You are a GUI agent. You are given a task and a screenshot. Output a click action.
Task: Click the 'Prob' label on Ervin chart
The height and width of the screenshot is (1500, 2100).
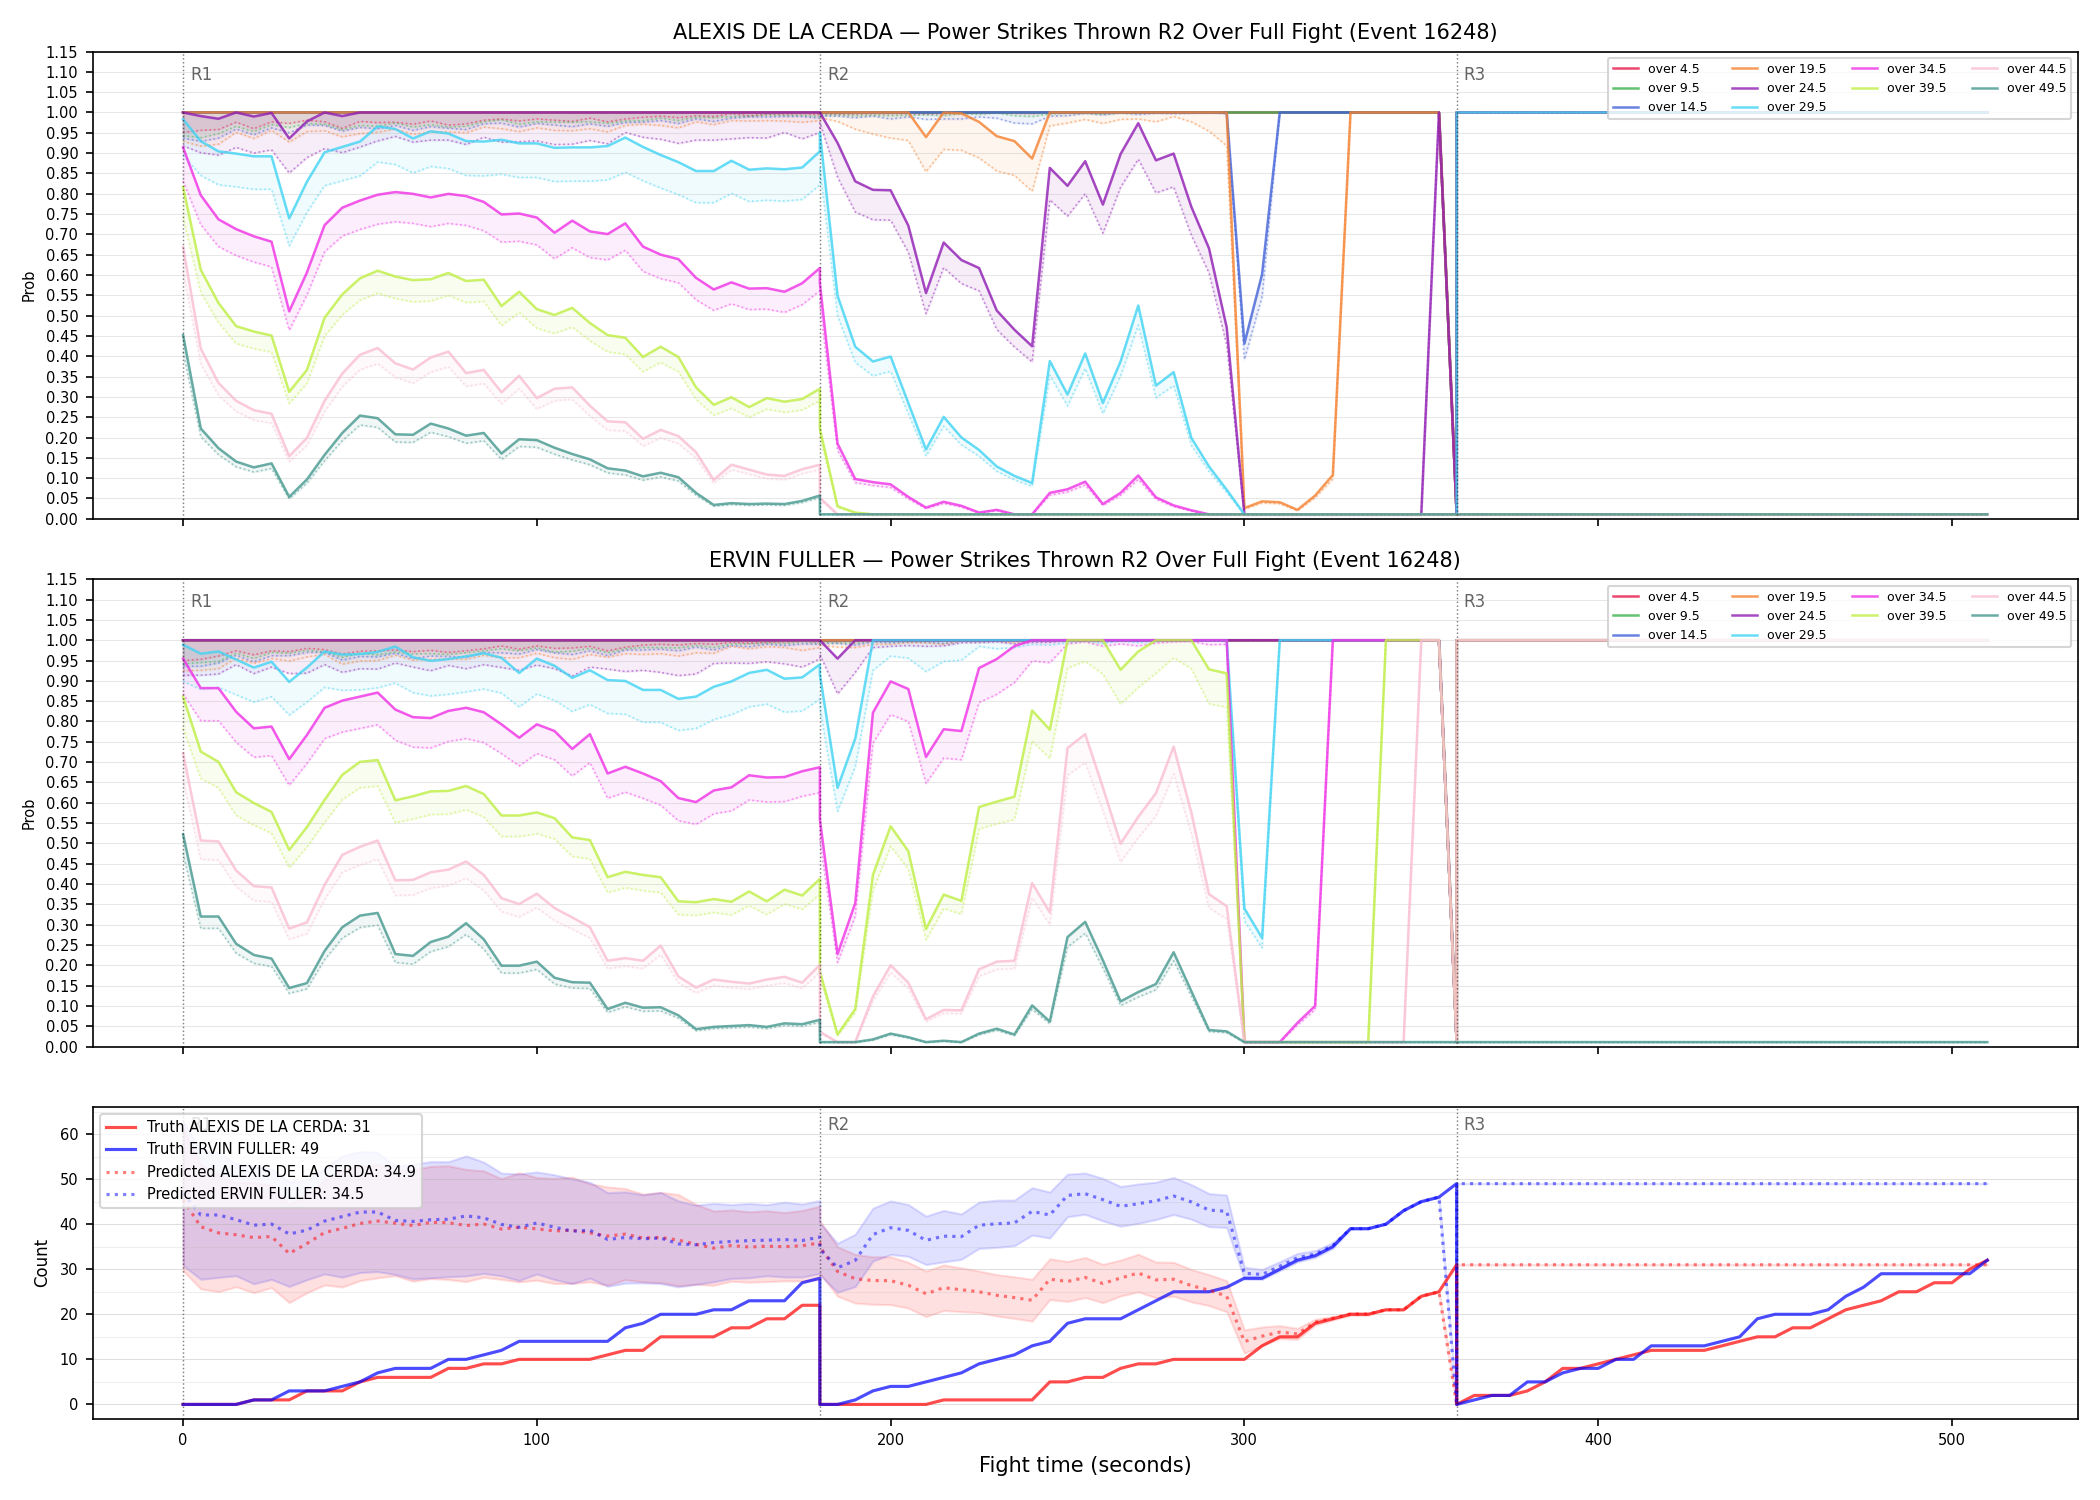[x=29, y=814]
